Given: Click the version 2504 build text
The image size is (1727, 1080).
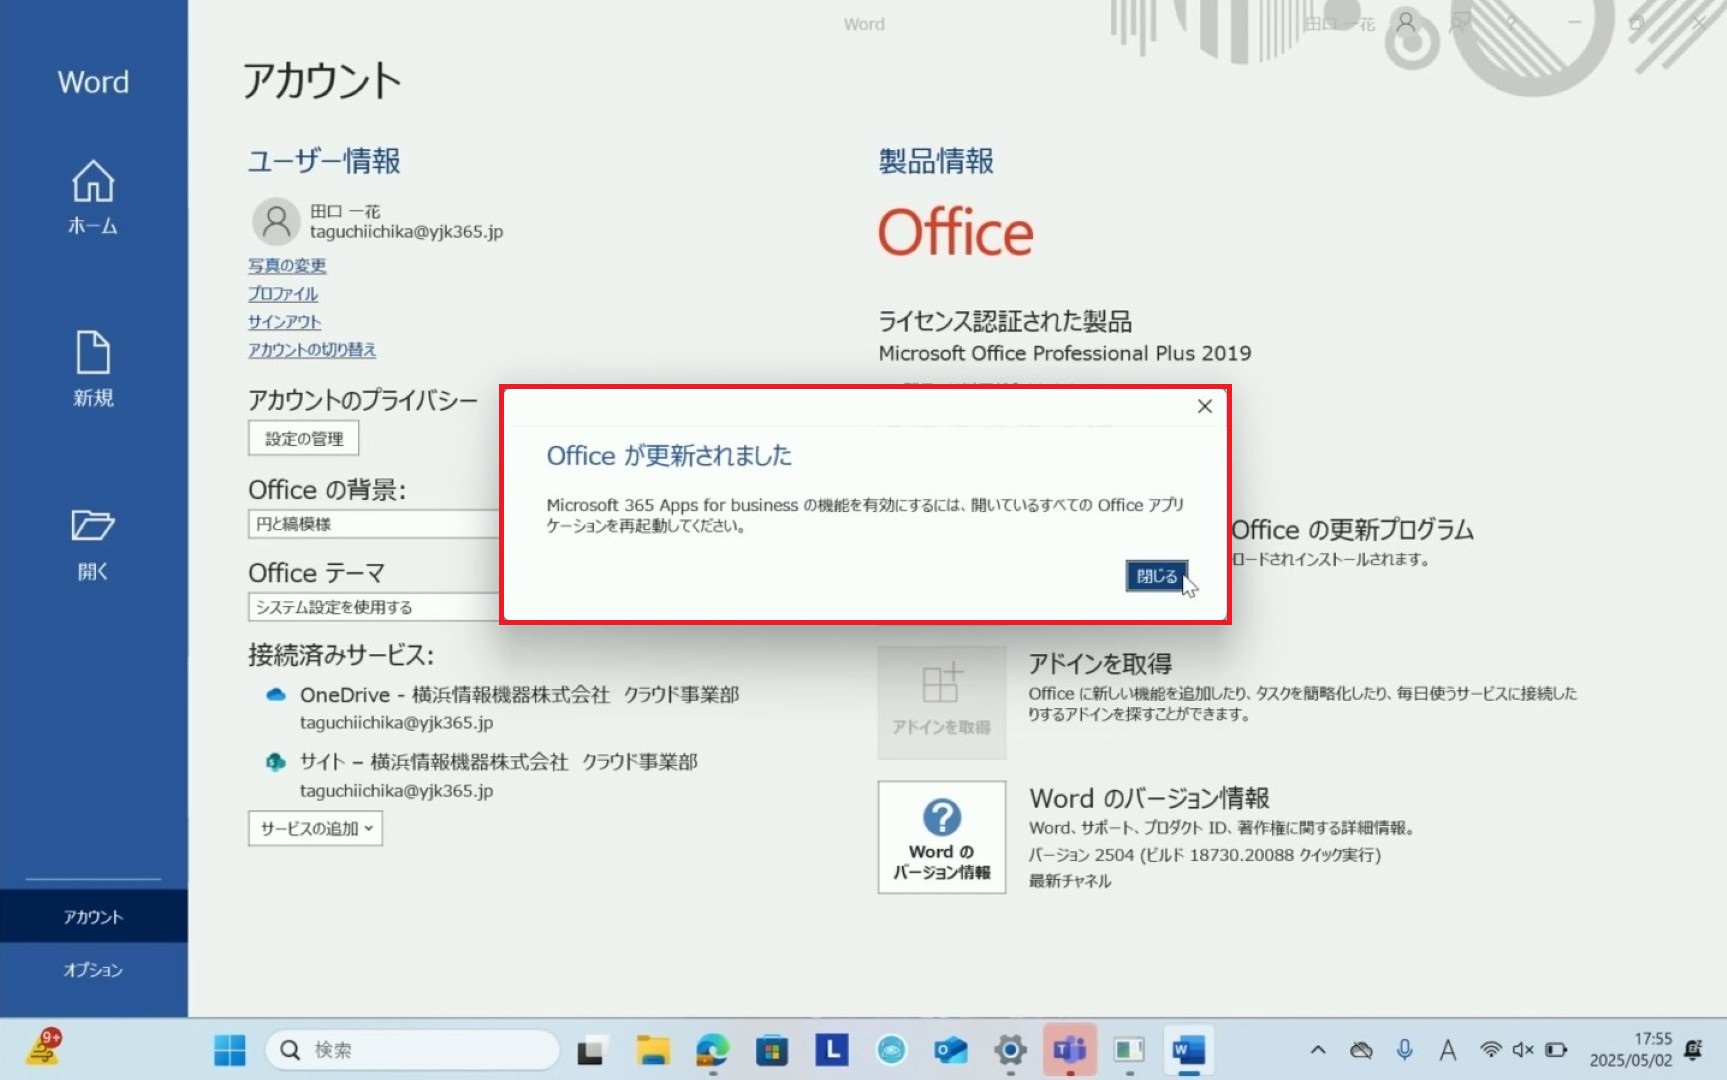Looking at the screenshot, I should [1205, 855].
